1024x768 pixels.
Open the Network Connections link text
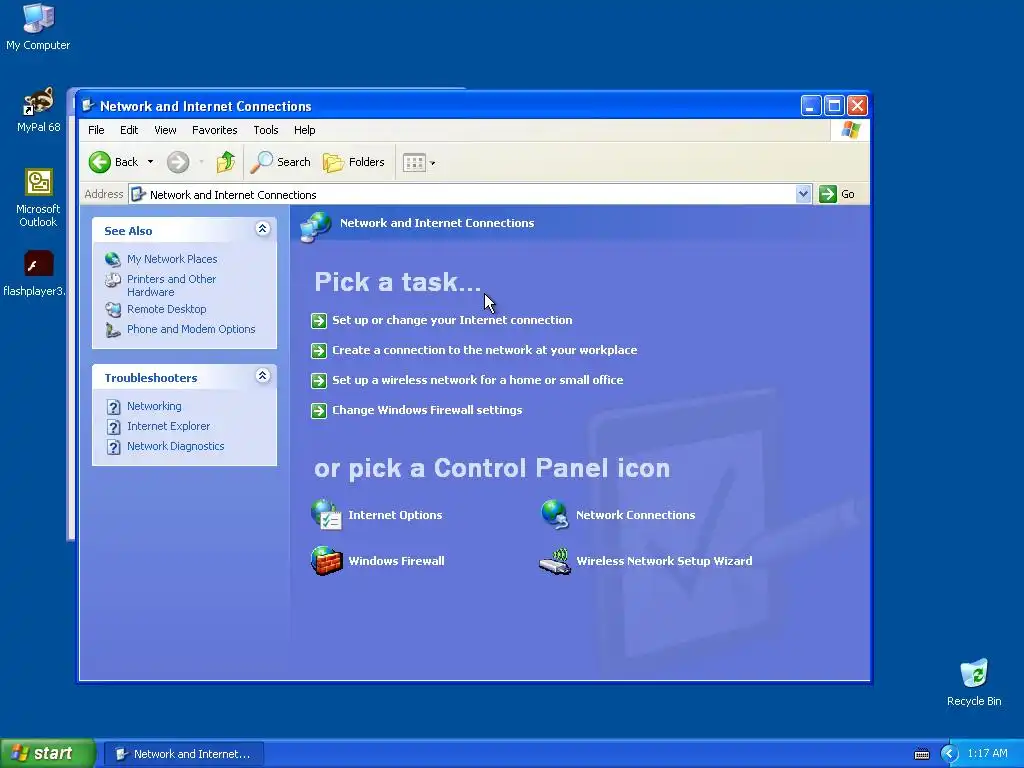pyautogui.click(x=635, y=515)
